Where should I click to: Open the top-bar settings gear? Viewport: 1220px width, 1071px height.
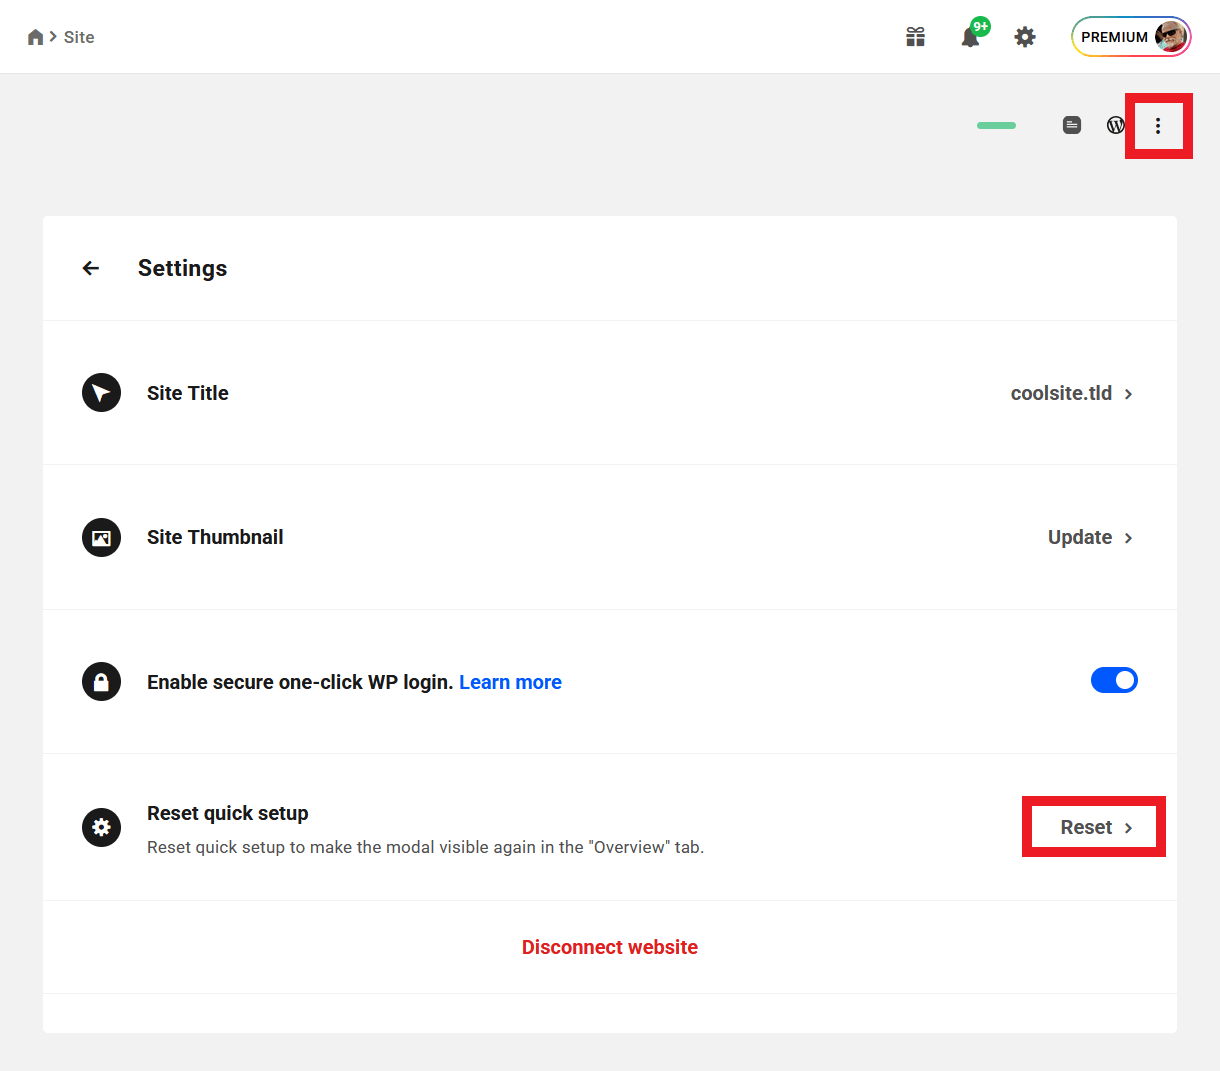click(x=1025, y=37)
